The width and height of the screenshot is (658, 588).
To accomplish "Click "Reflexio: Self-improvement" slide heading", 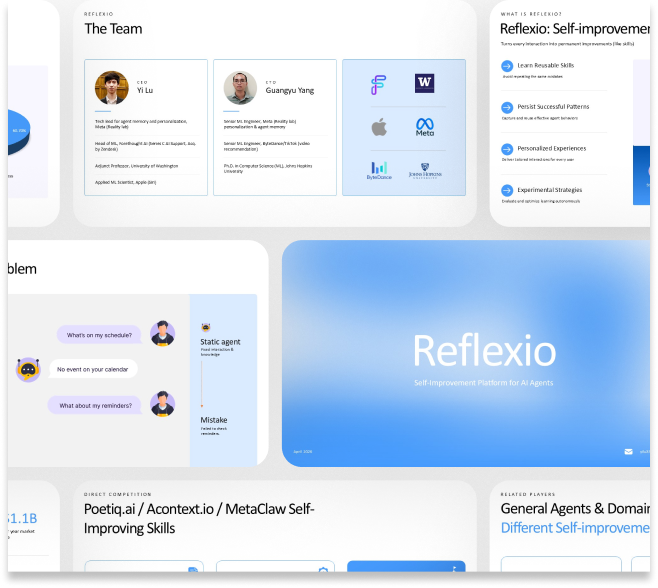I will [x=574, y=29].
